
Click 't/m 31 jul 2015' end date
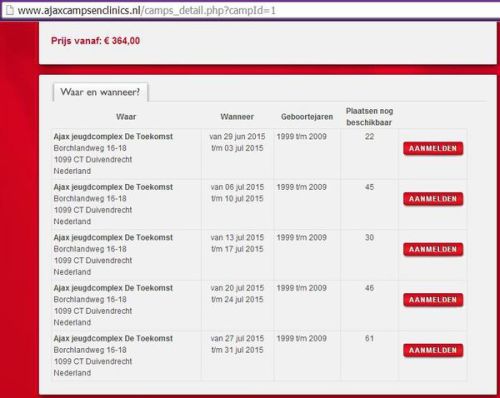click(237, 350)
